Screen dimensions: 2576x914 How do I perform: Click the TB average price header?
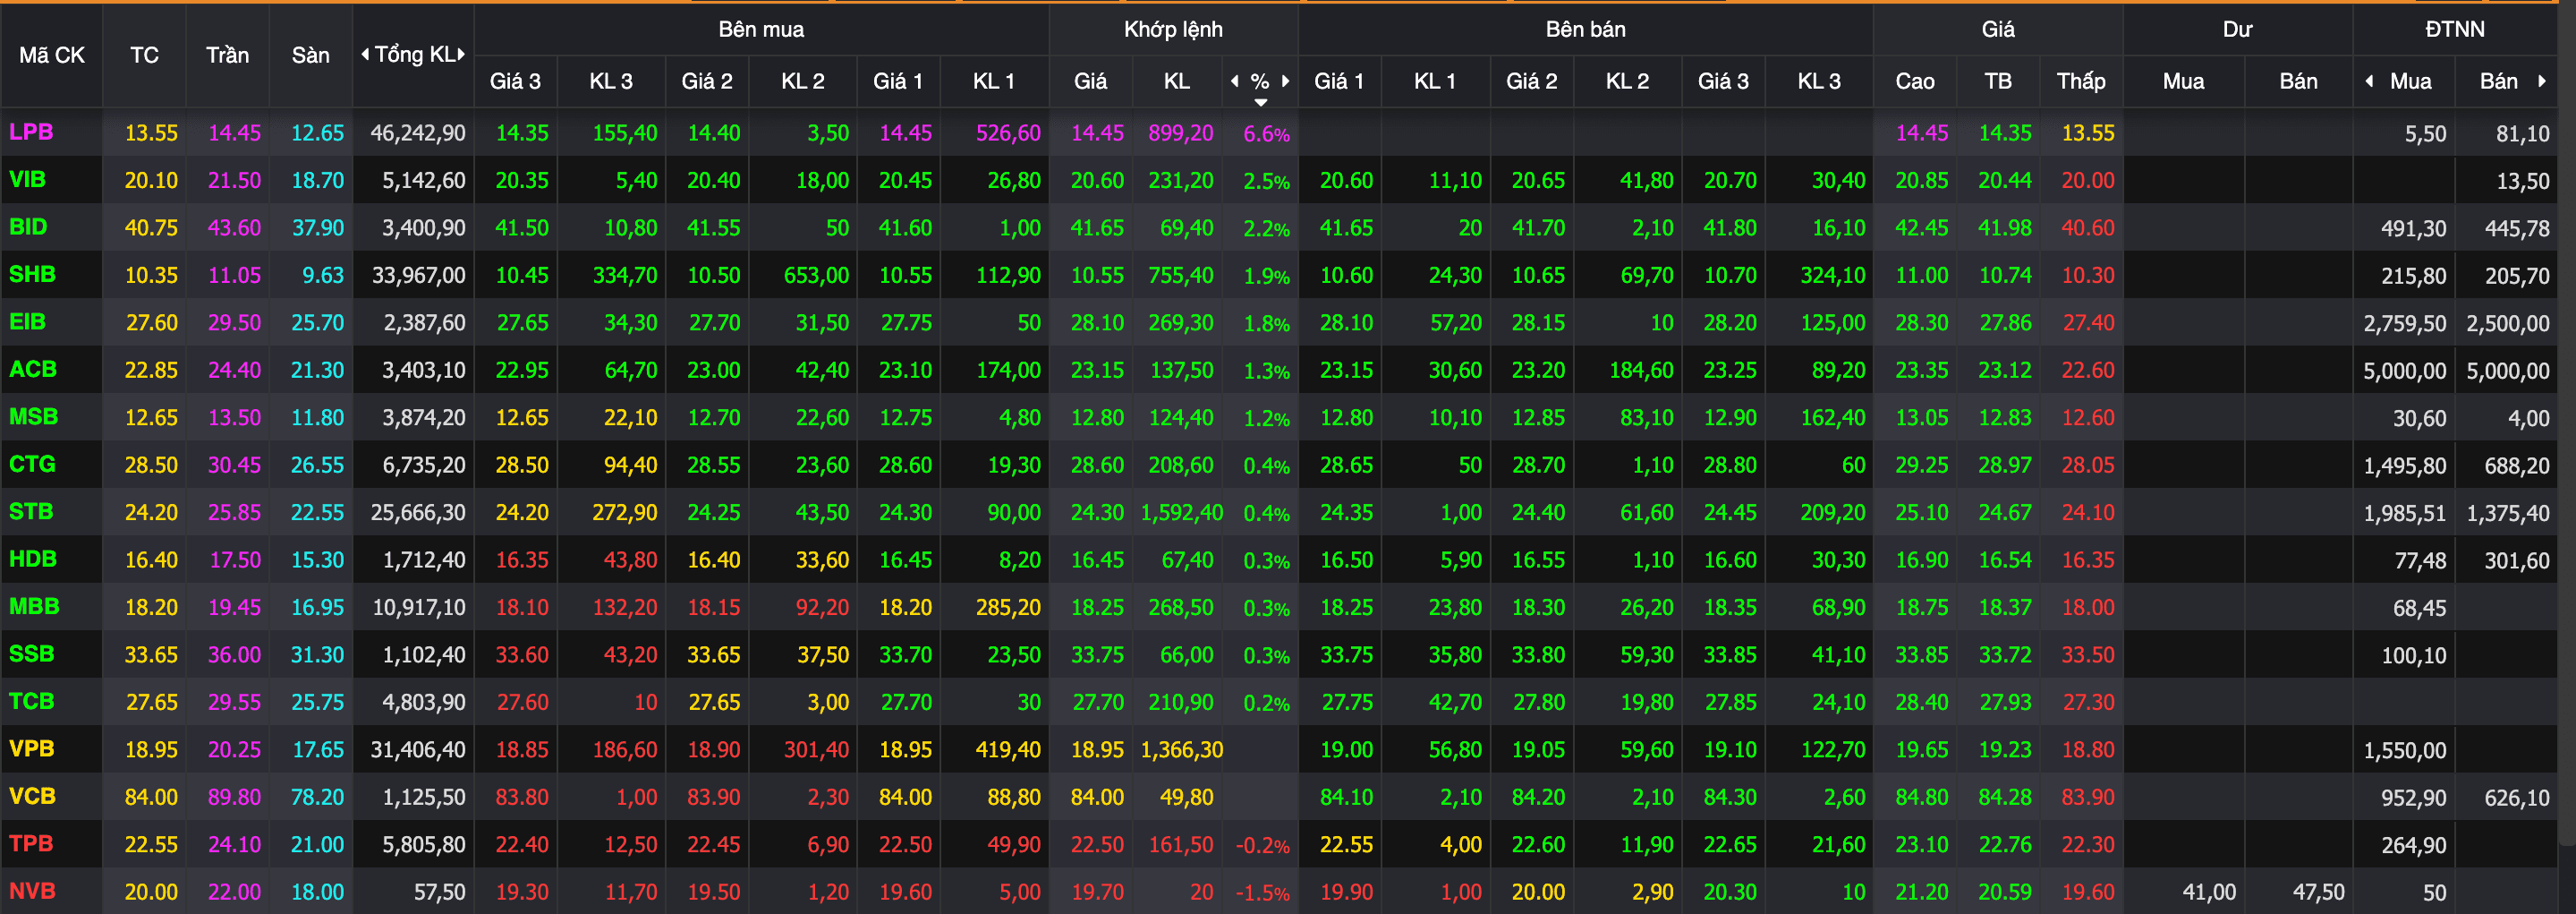pyautogui.click(x=1998, y=81)
